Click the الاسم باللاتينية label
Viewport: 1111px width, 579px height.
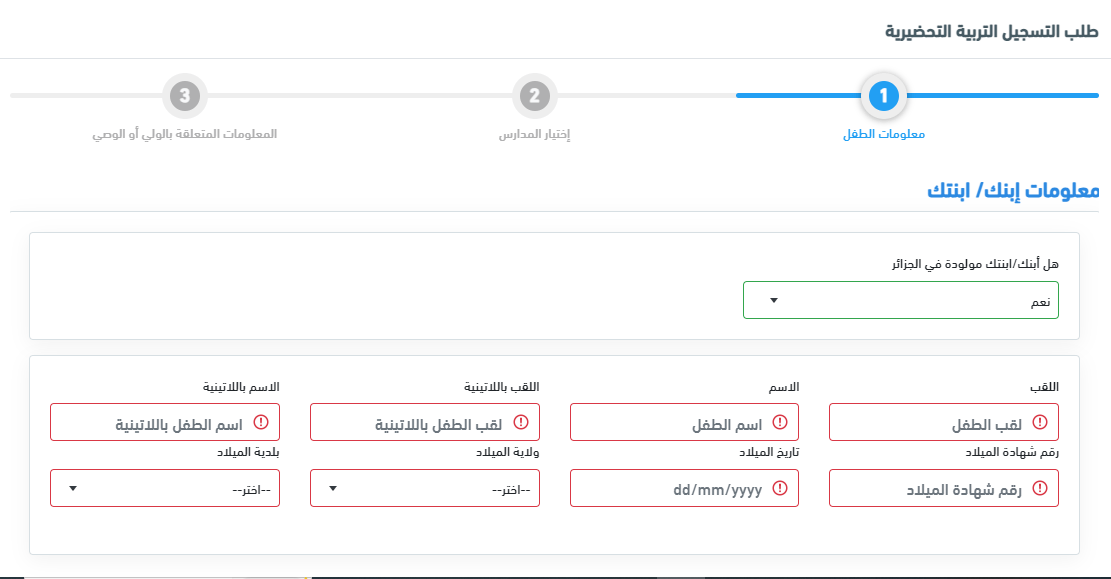tap(241, 387)
